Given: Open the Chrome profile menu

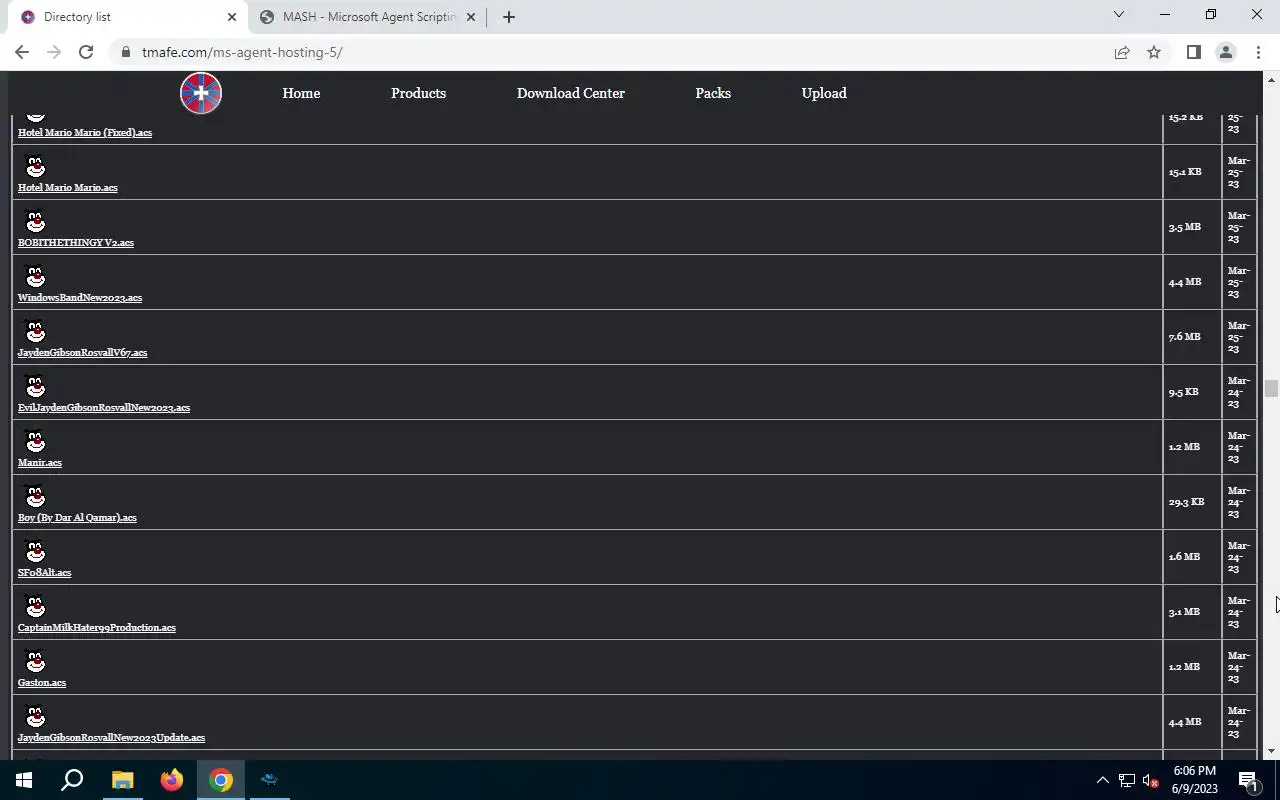Looking at the screenshot, I should 1225,52.
